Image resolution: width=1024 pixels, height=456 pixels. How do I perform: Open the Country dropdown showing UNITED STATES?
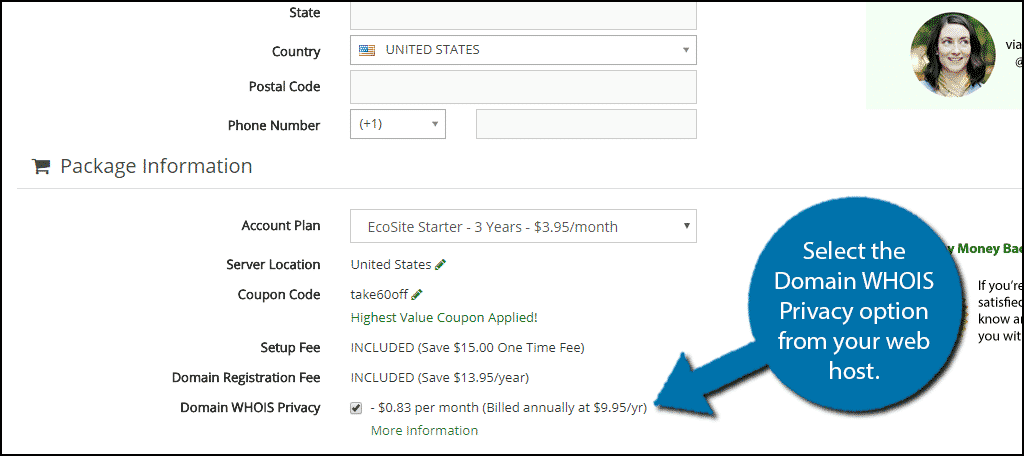coord(523,50)
